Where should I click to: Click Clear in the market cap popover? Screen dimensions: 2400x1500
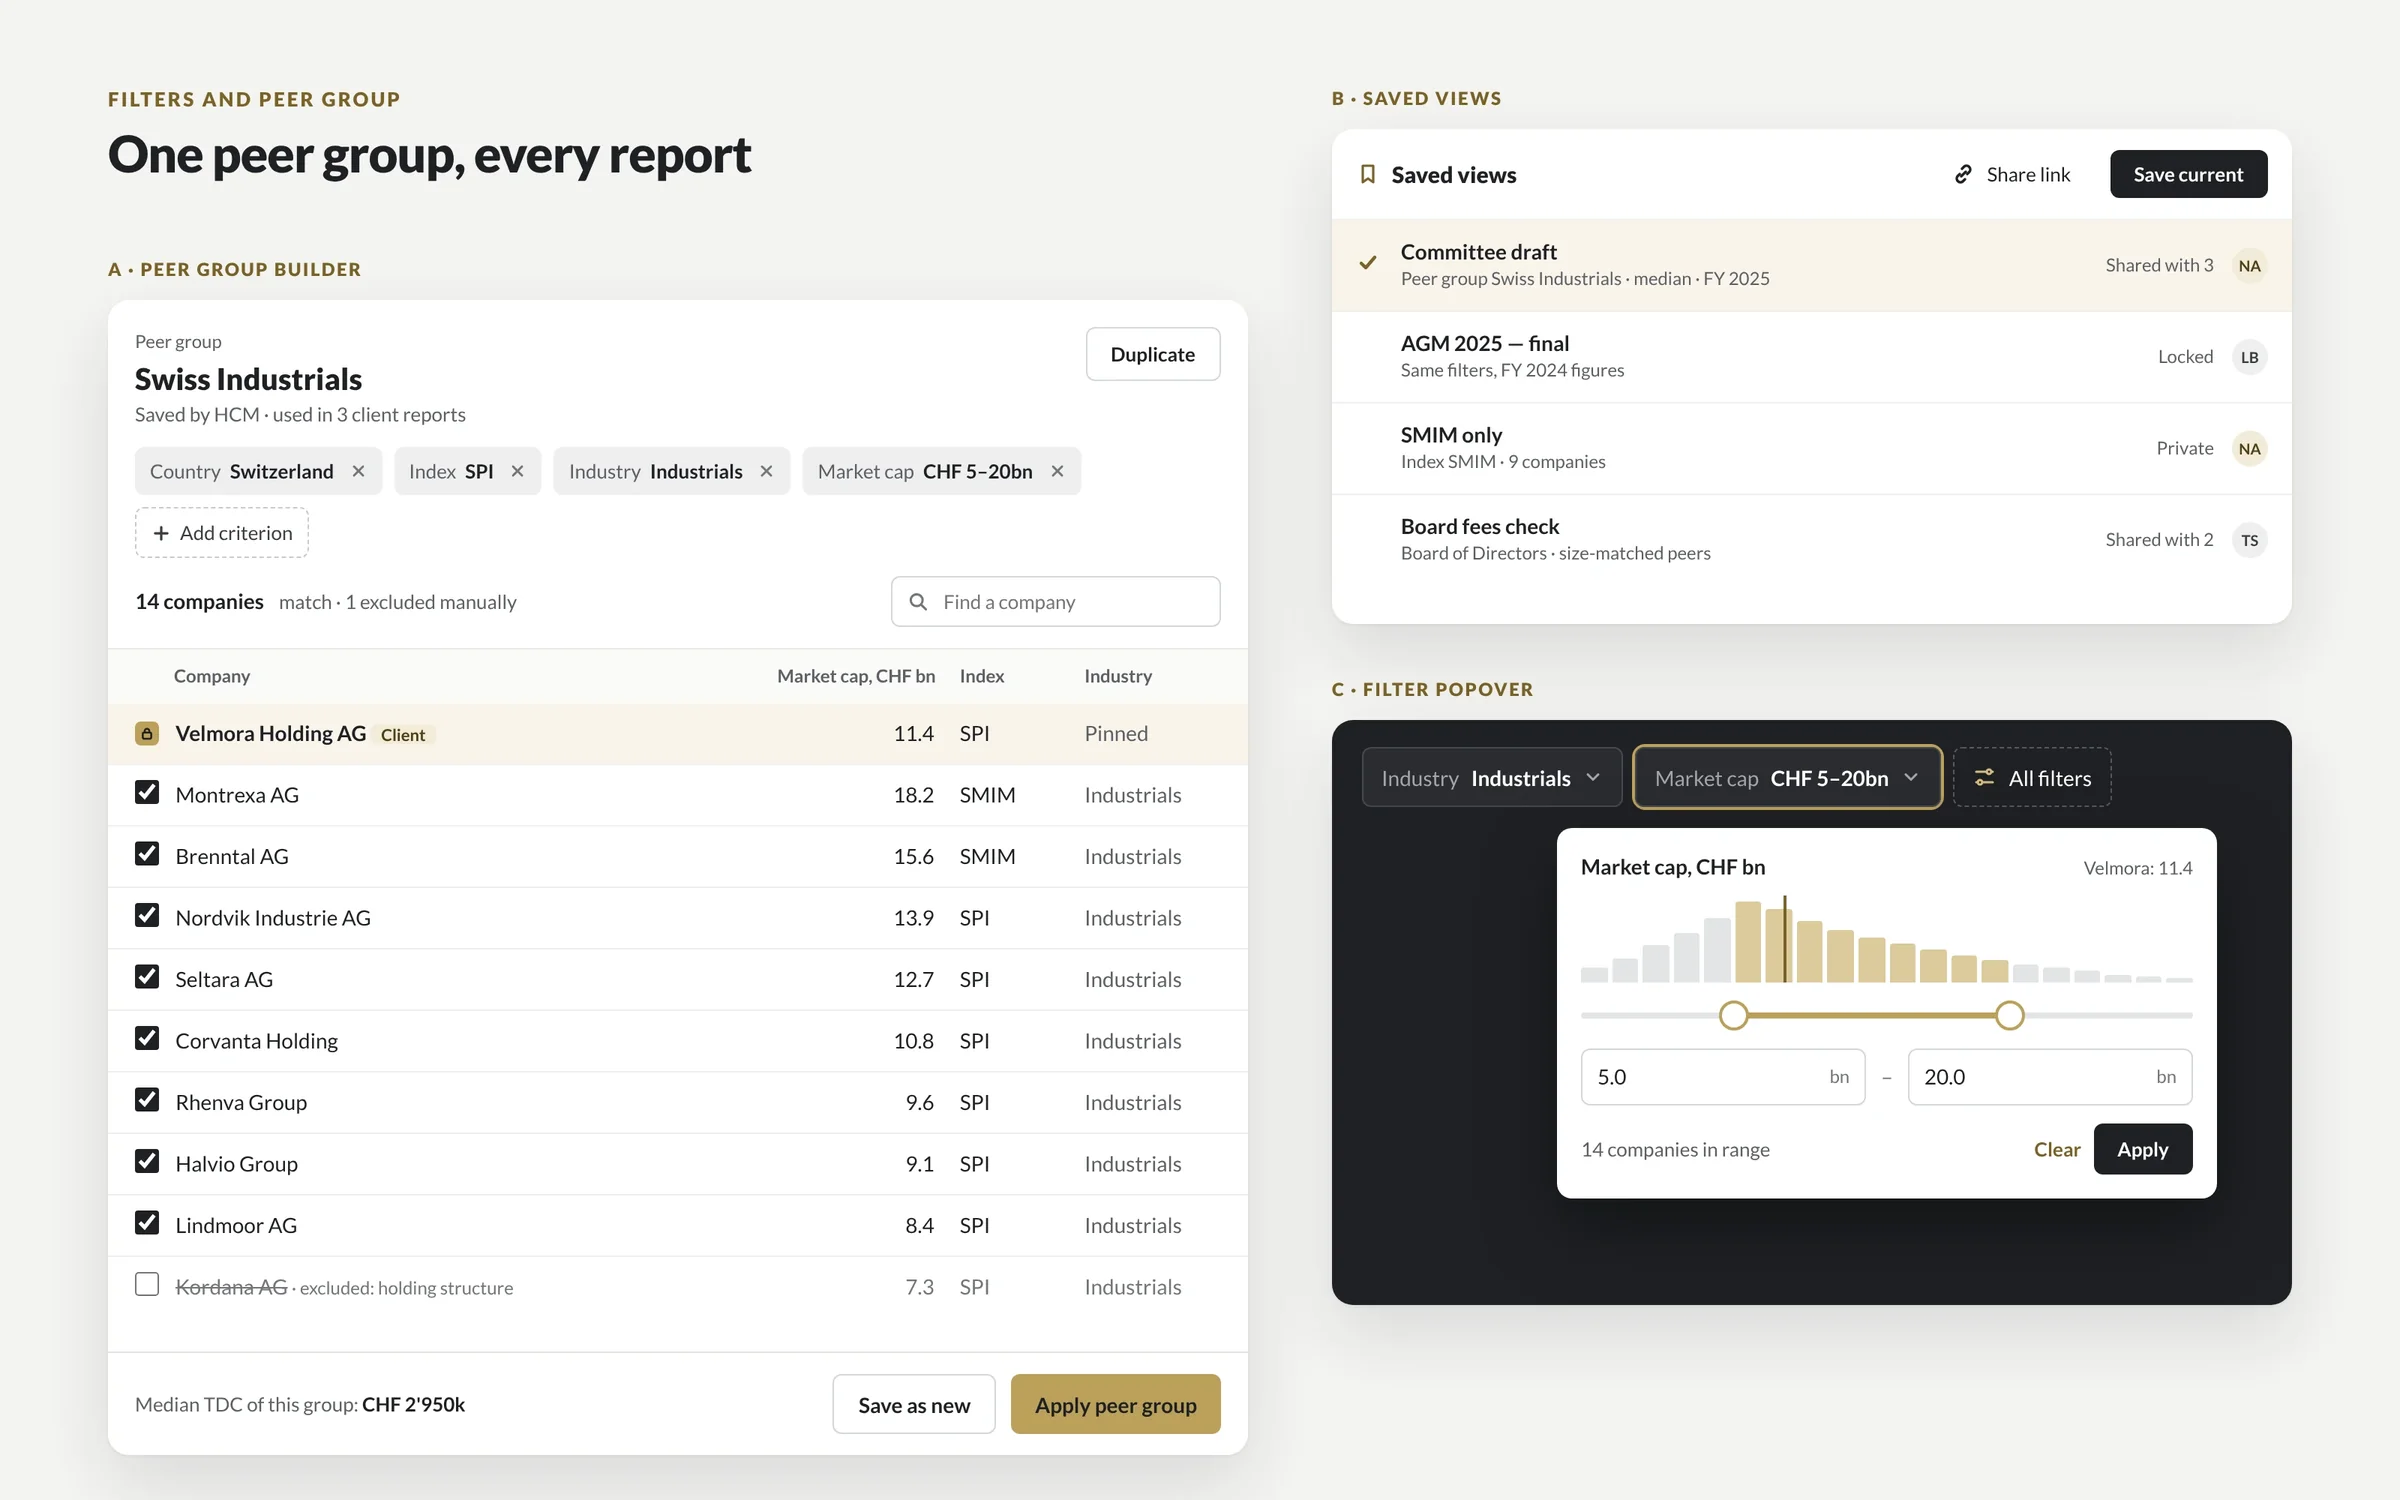(2057, 1149)
